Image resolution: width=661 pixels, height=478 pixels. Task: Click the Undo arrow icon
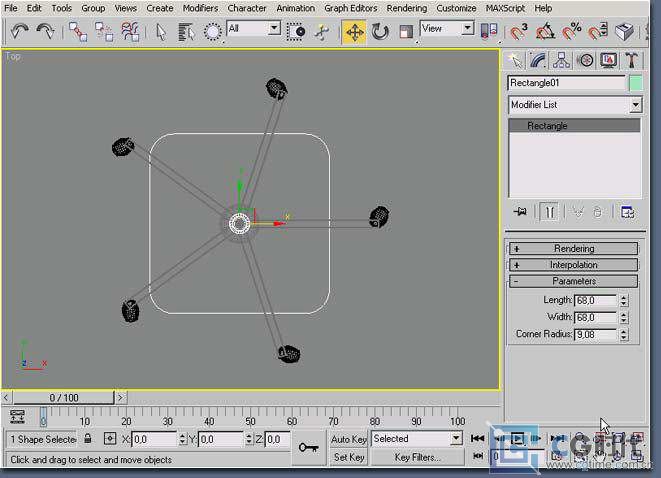pyautogui.click(x=19, y=31)
